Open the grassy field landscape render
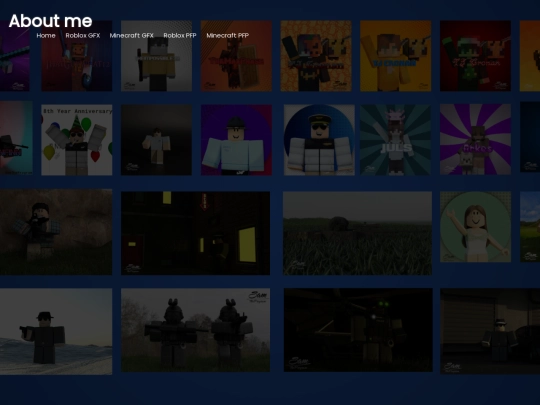 357,233
